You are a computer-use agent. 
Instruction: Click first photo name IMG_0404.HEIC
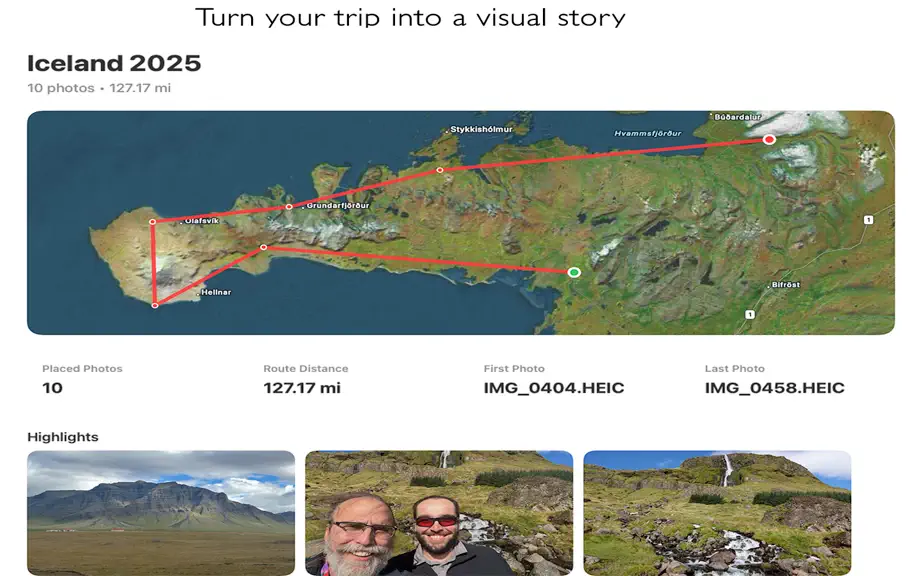point(553,388)
